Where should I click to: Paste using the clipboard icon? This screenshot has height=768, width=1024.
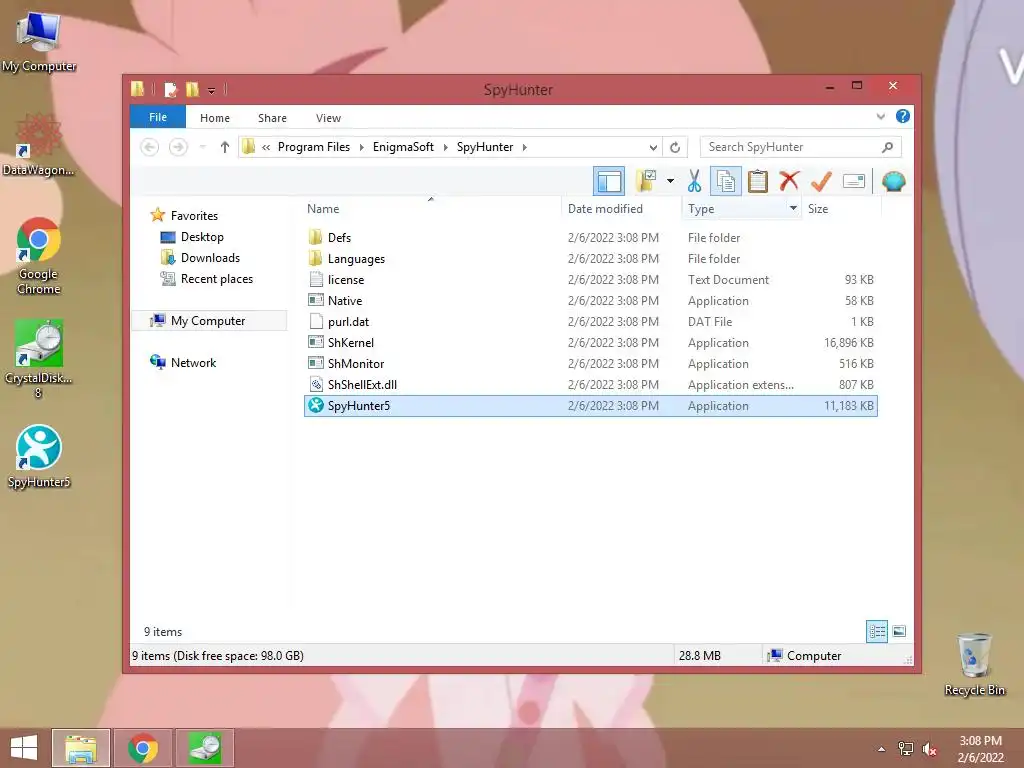click(x=758, y=181)
